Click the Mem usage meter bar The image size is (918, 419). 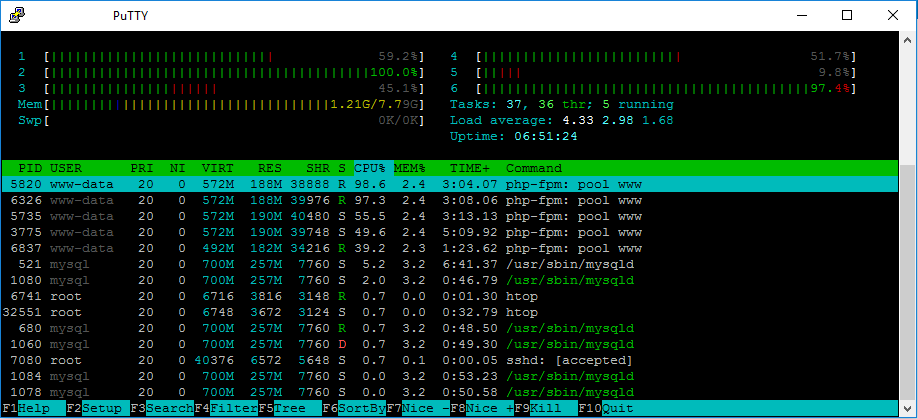click(x=234, y=105)
